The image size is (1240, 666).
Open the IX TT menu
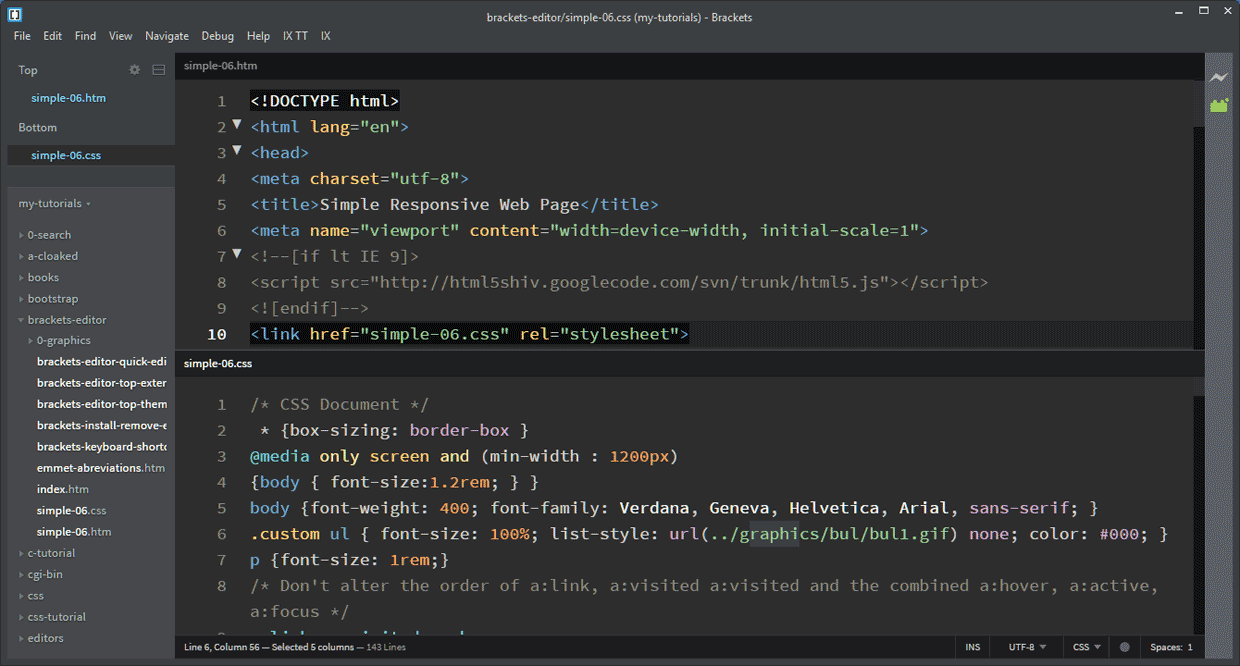(295, 36)
